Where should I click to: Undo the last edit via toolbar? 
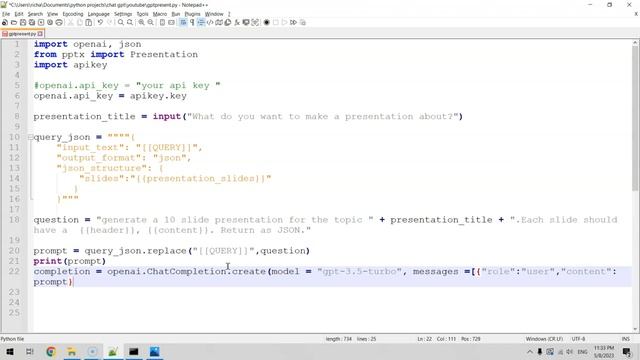click(x=100, y=22)
